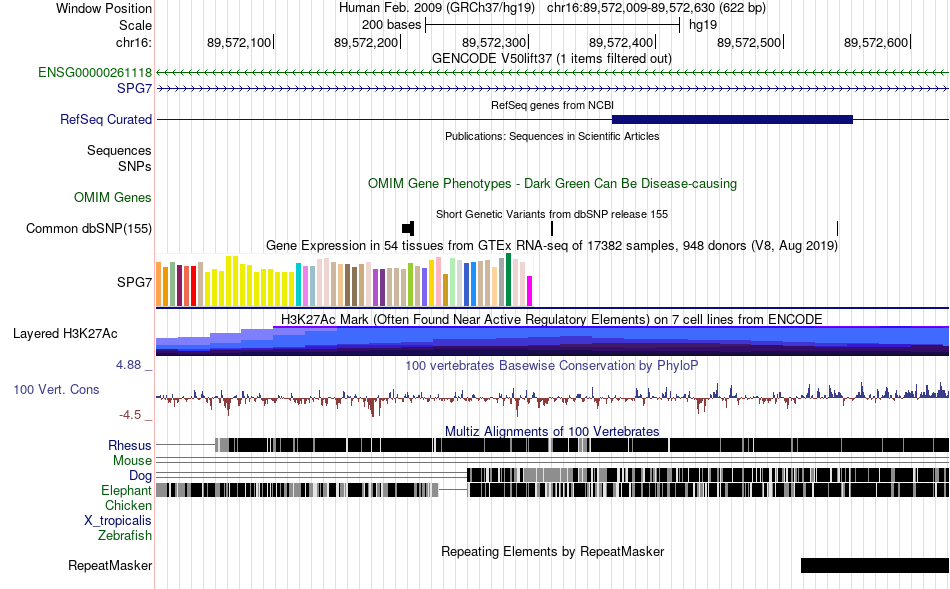950x589 pixels.
Task: Select the Elephant alignment label
Action: point(126,491)
